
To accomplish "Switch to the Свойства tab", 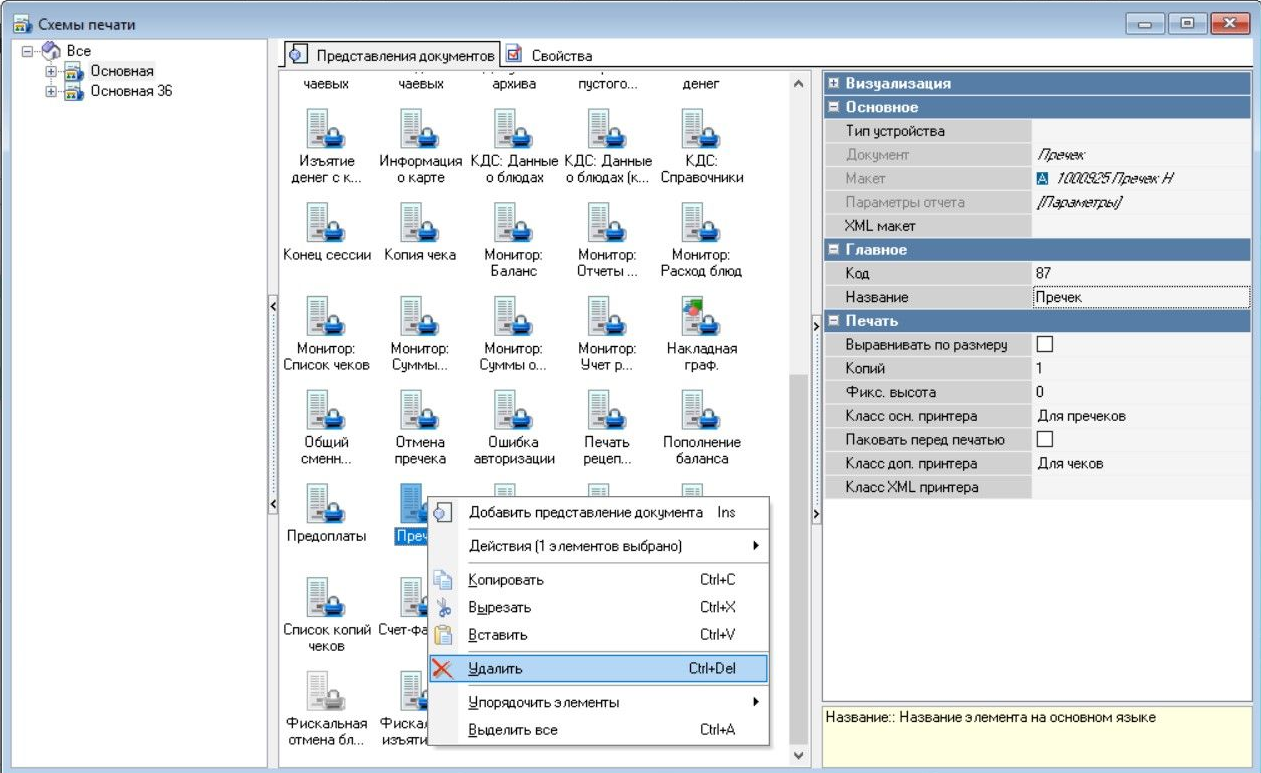I will pyautogui.click(x=550, y=55).
